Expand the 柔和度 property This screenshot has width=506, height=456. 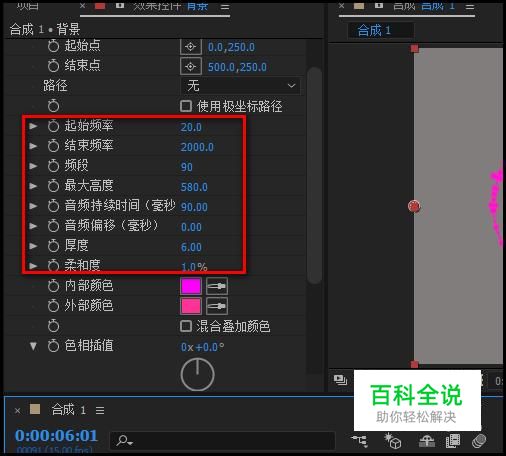click(x=33, y=266)
